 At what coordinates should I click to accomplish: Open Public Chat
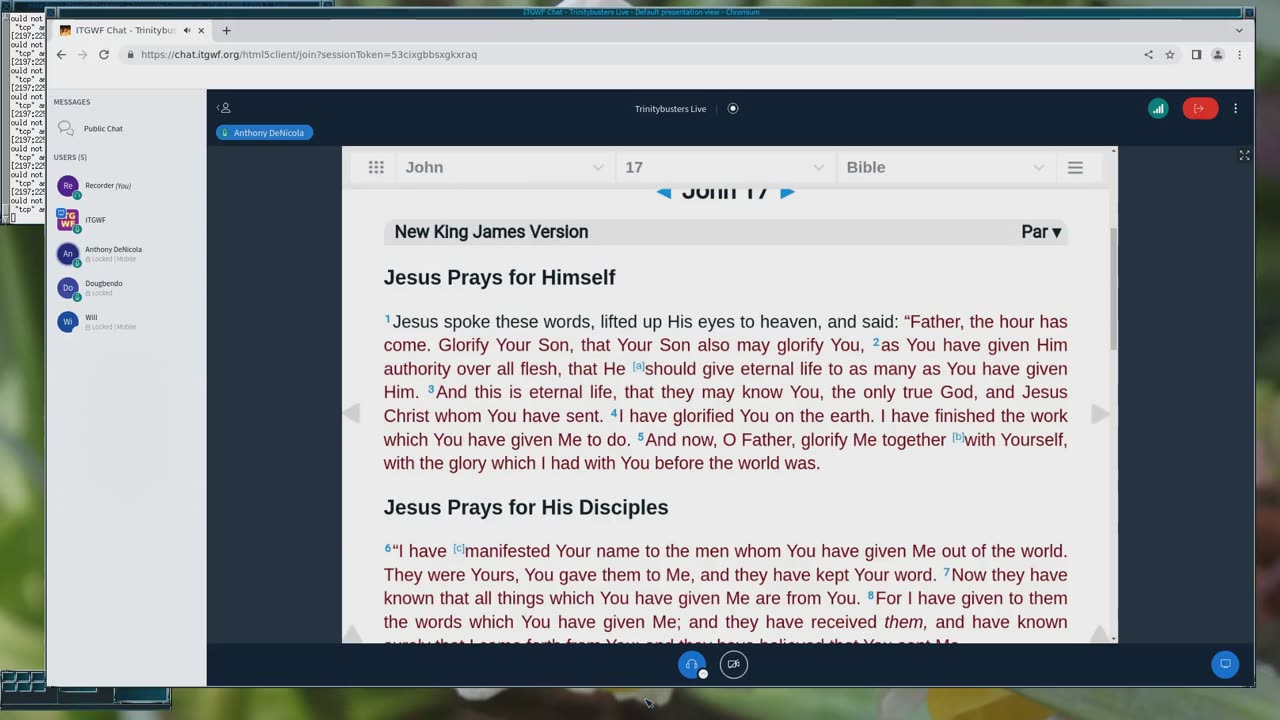[x=126, y=129]
